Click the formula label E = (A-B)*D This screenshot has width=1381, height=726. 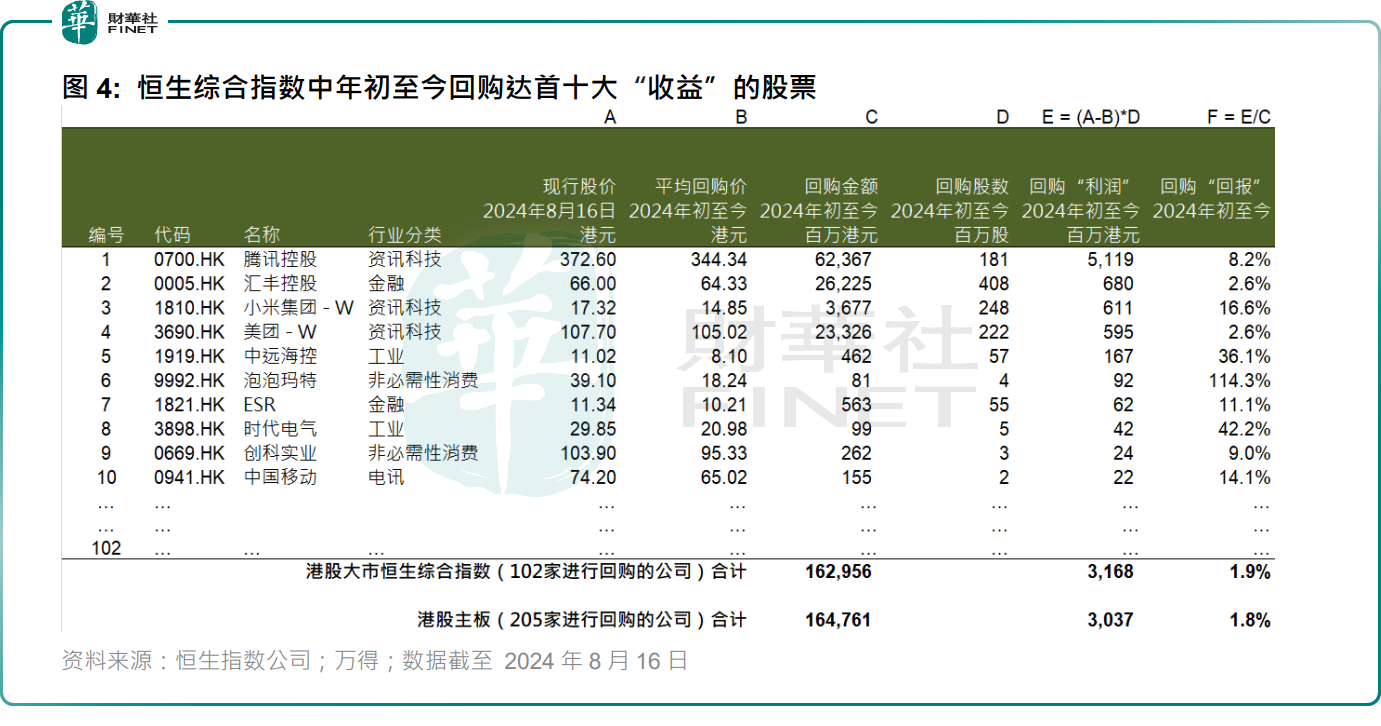point(1091,117)
